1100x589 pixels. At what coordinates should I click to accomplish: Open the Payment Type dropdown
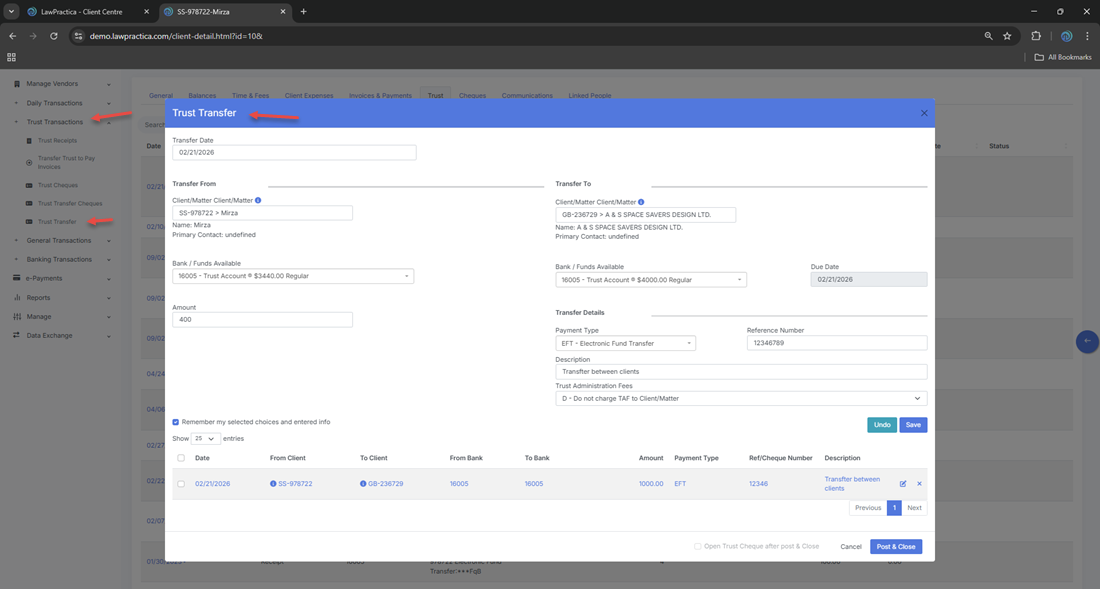pyautogui.click(x=625, y=343)
